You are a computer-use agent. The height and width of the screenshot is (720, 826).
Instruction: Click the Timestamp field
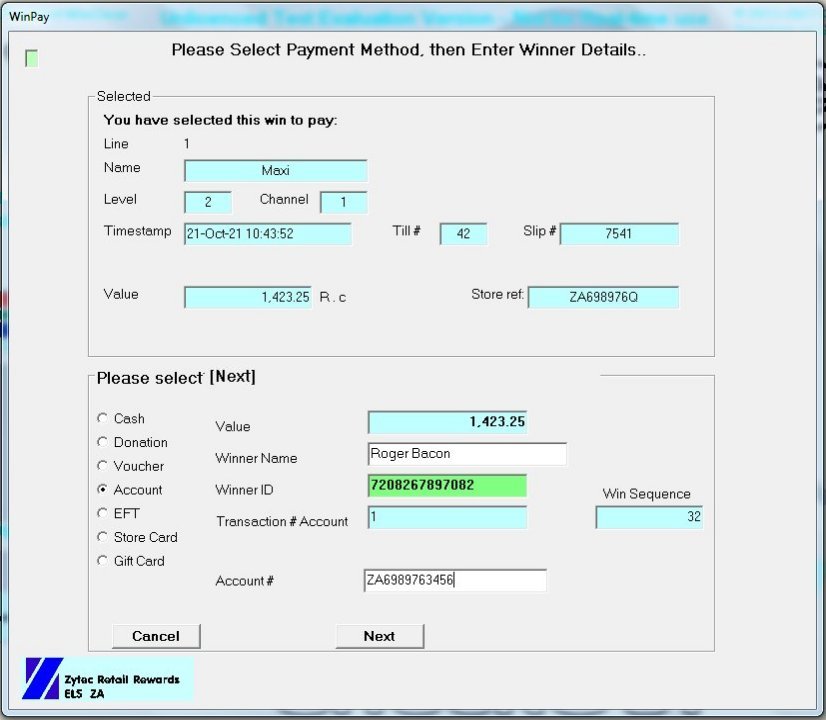[x=268, y=234]
